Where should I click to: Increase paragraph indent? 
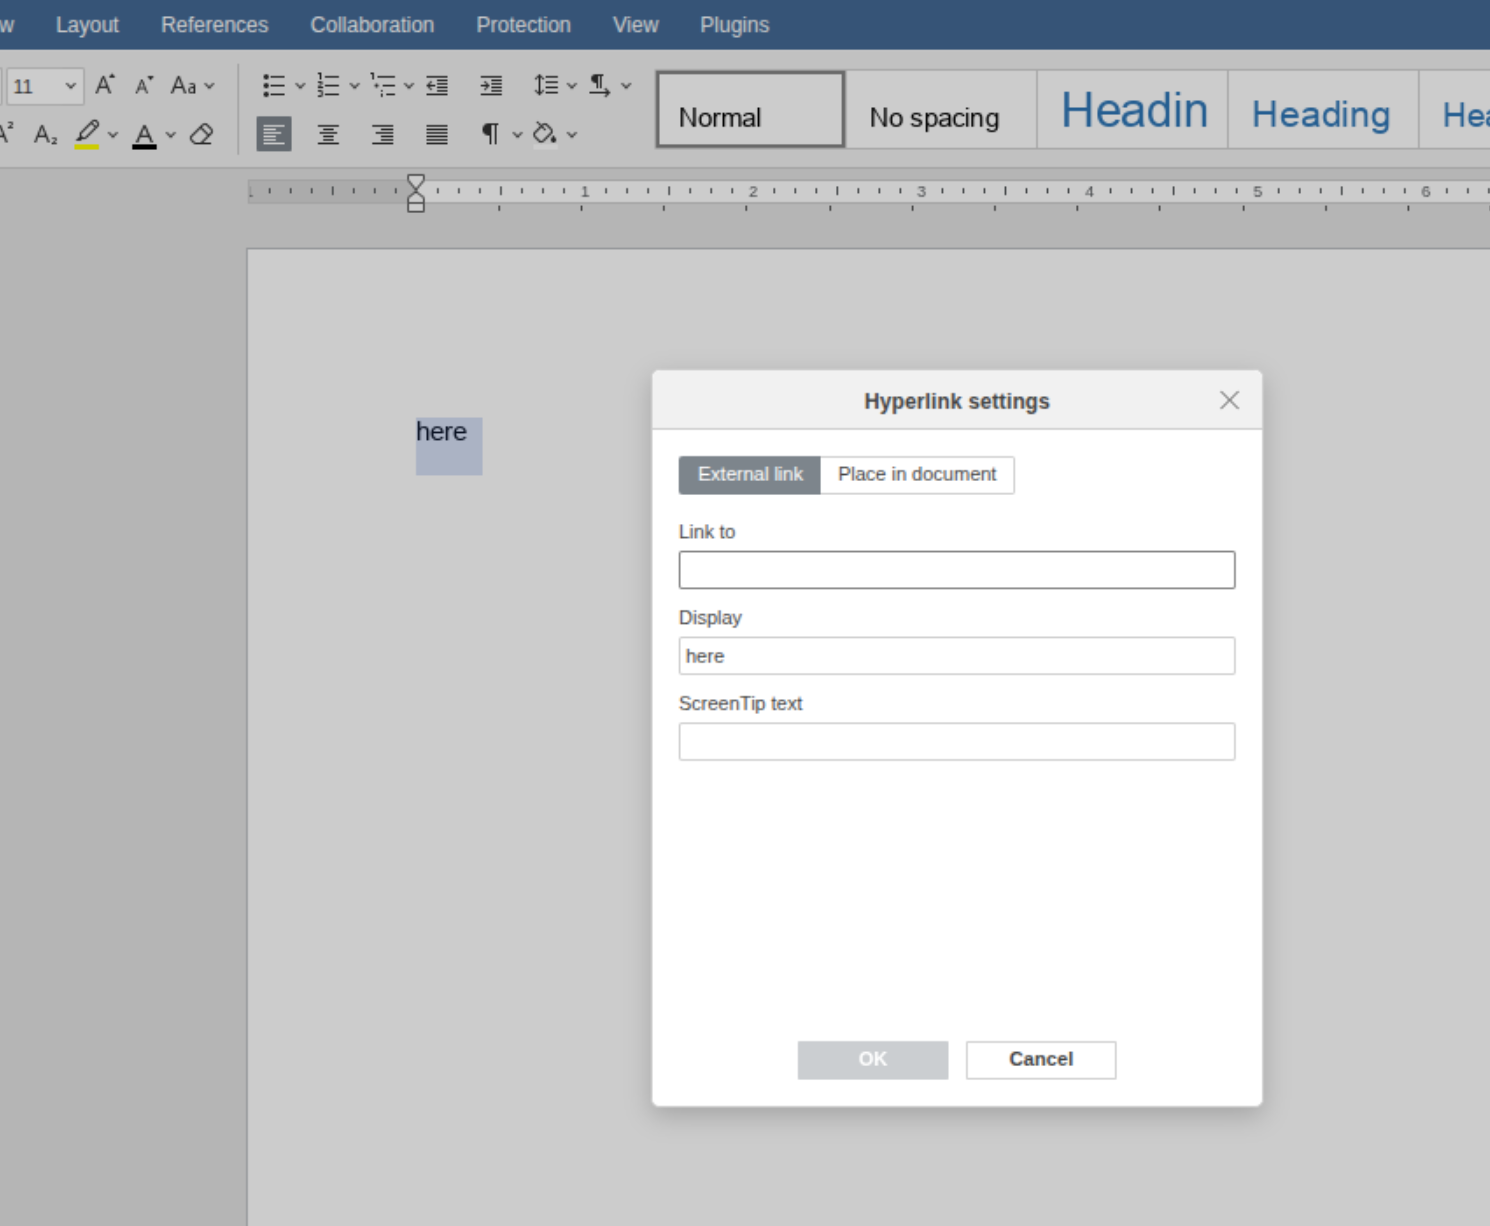click(x=491, y=85)
